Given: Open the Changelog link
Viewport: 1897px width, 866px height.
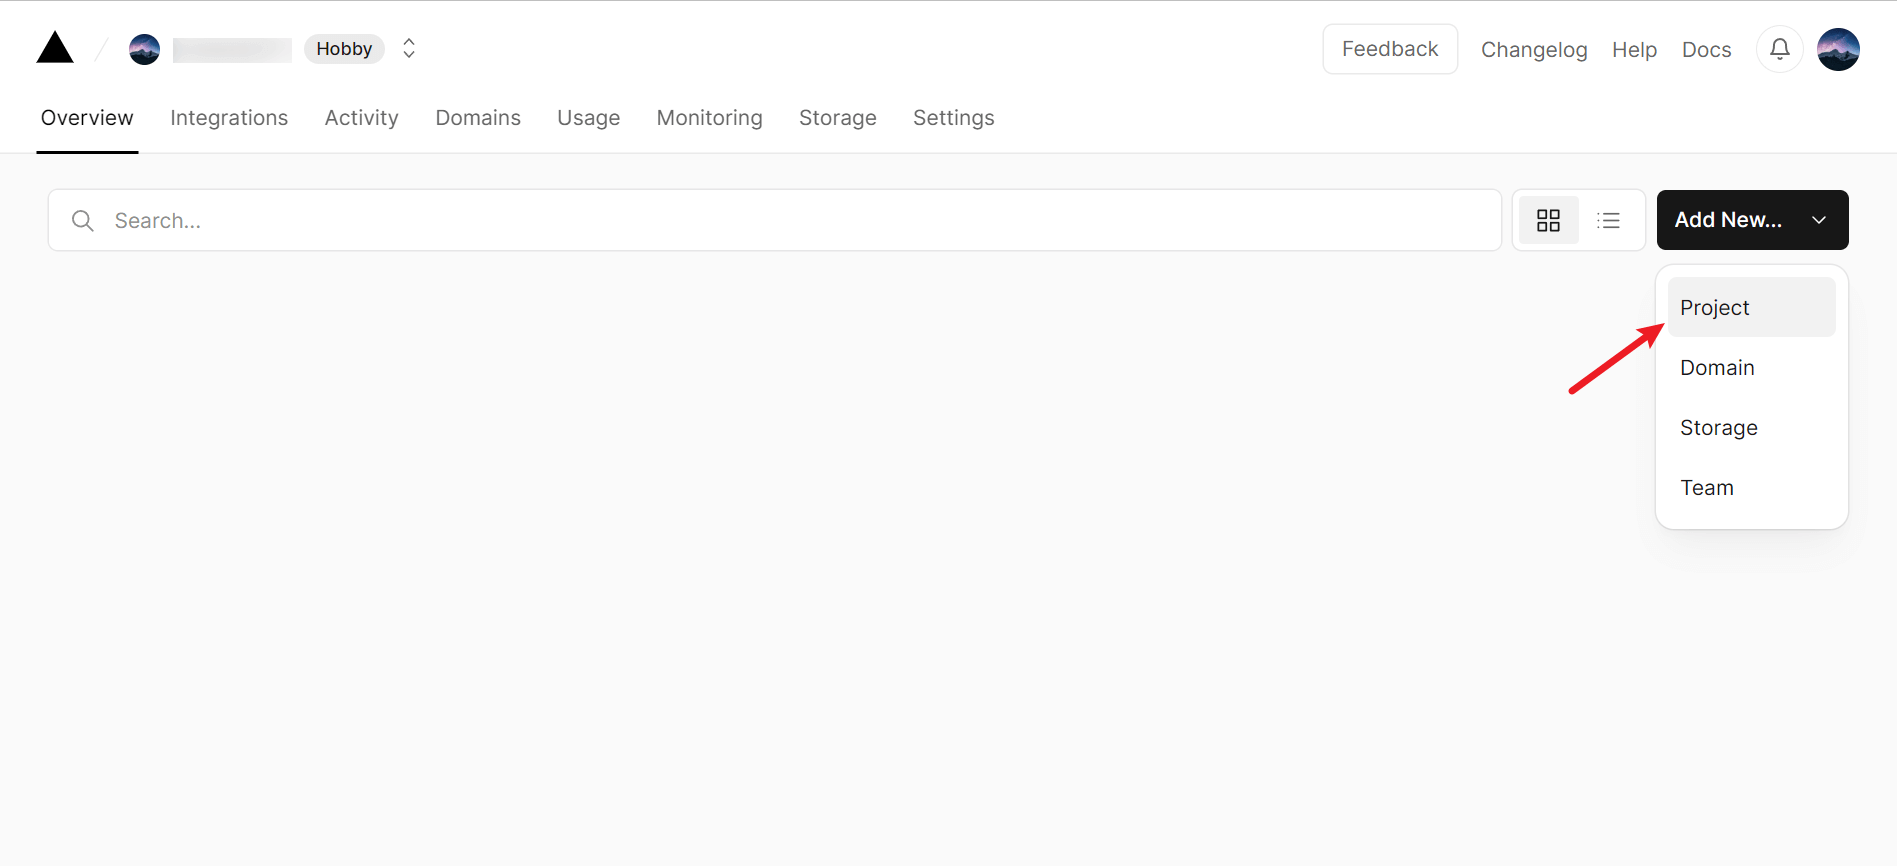Looking at the screenshot, I should [1533, 50].
